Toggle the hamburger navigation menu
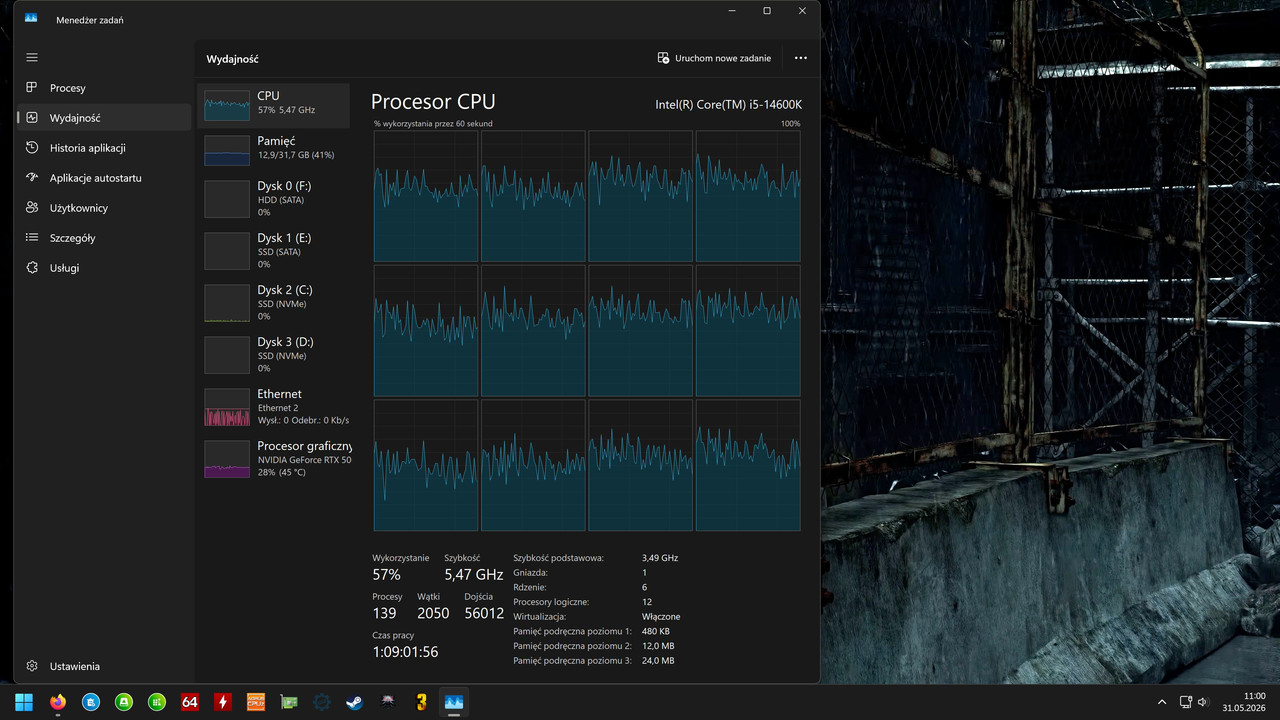 tap(32, 58)
